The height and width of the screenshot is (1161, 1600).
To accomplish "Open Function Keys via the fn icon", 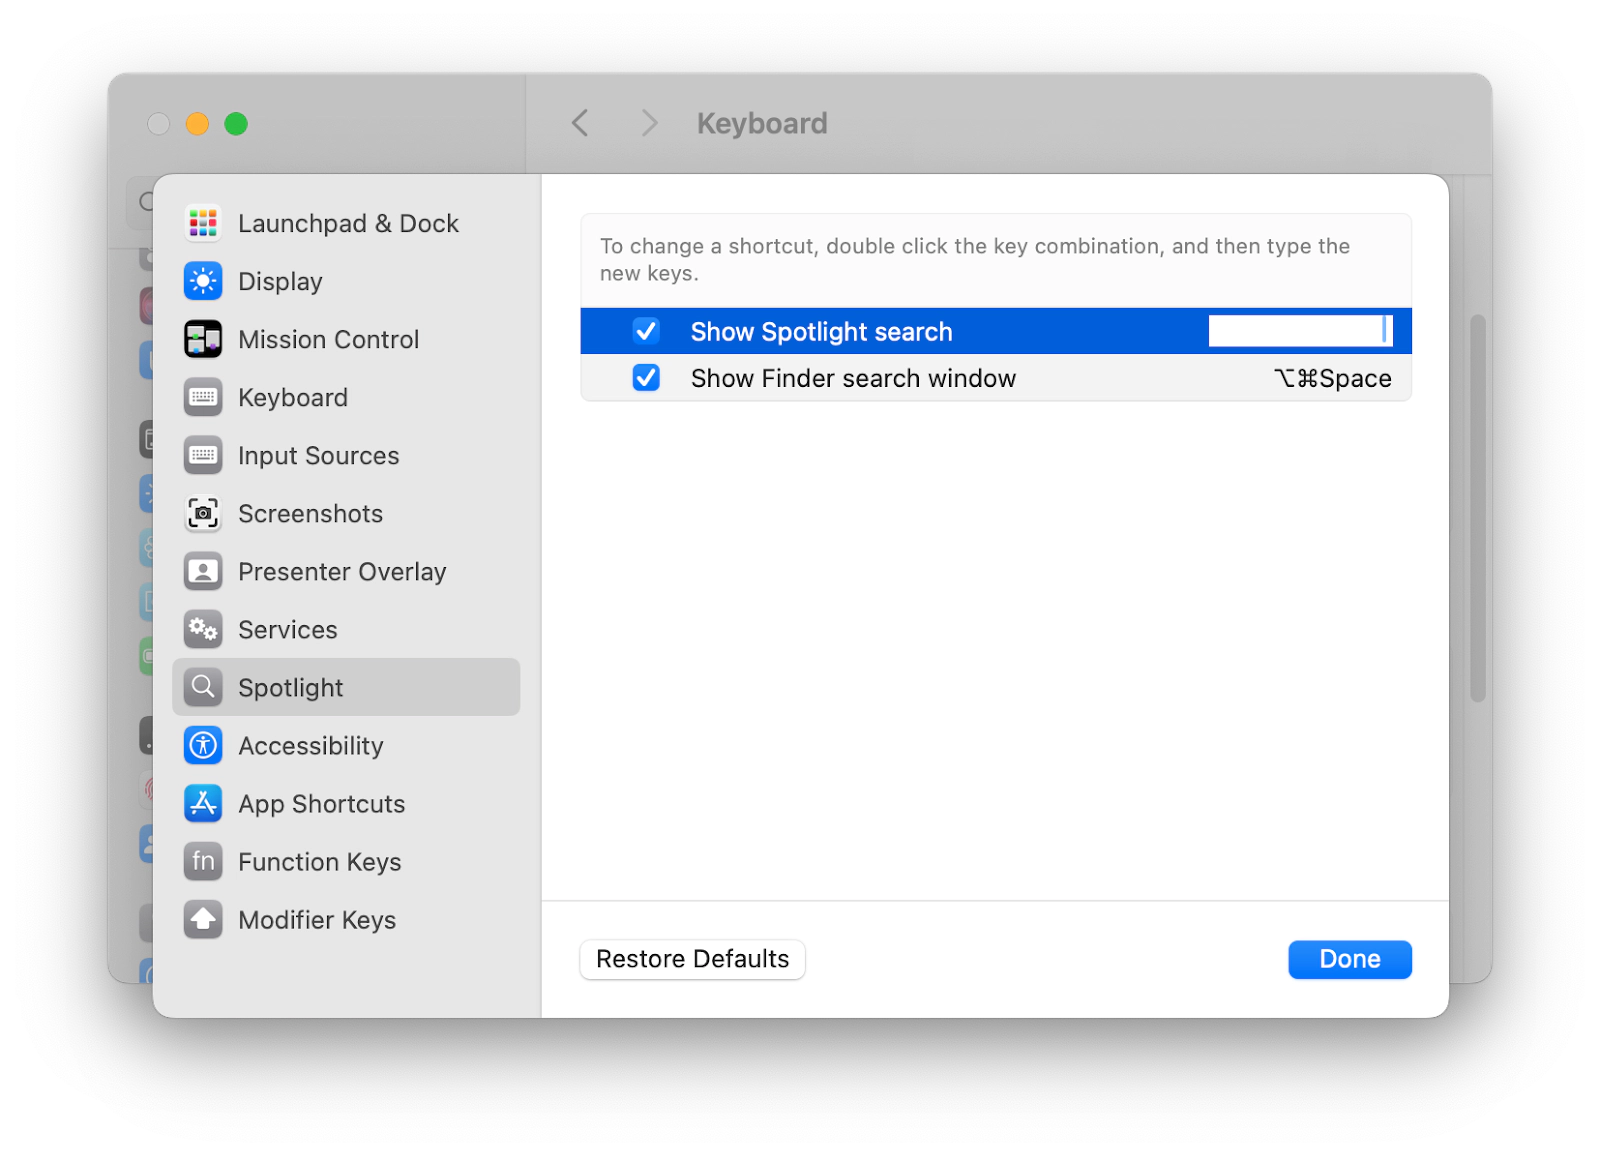I will tap(202, 861).
